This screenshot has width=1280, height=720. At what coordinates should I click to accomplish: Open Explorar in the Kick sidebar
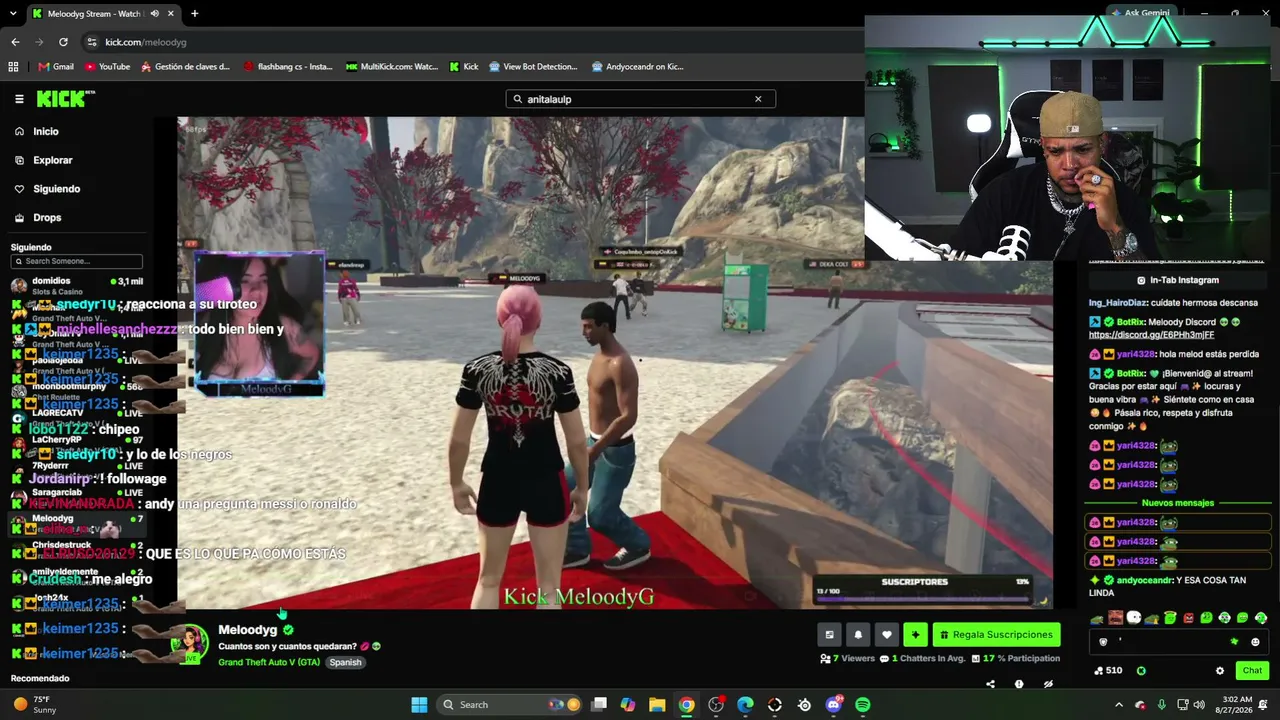pos(52,160)
